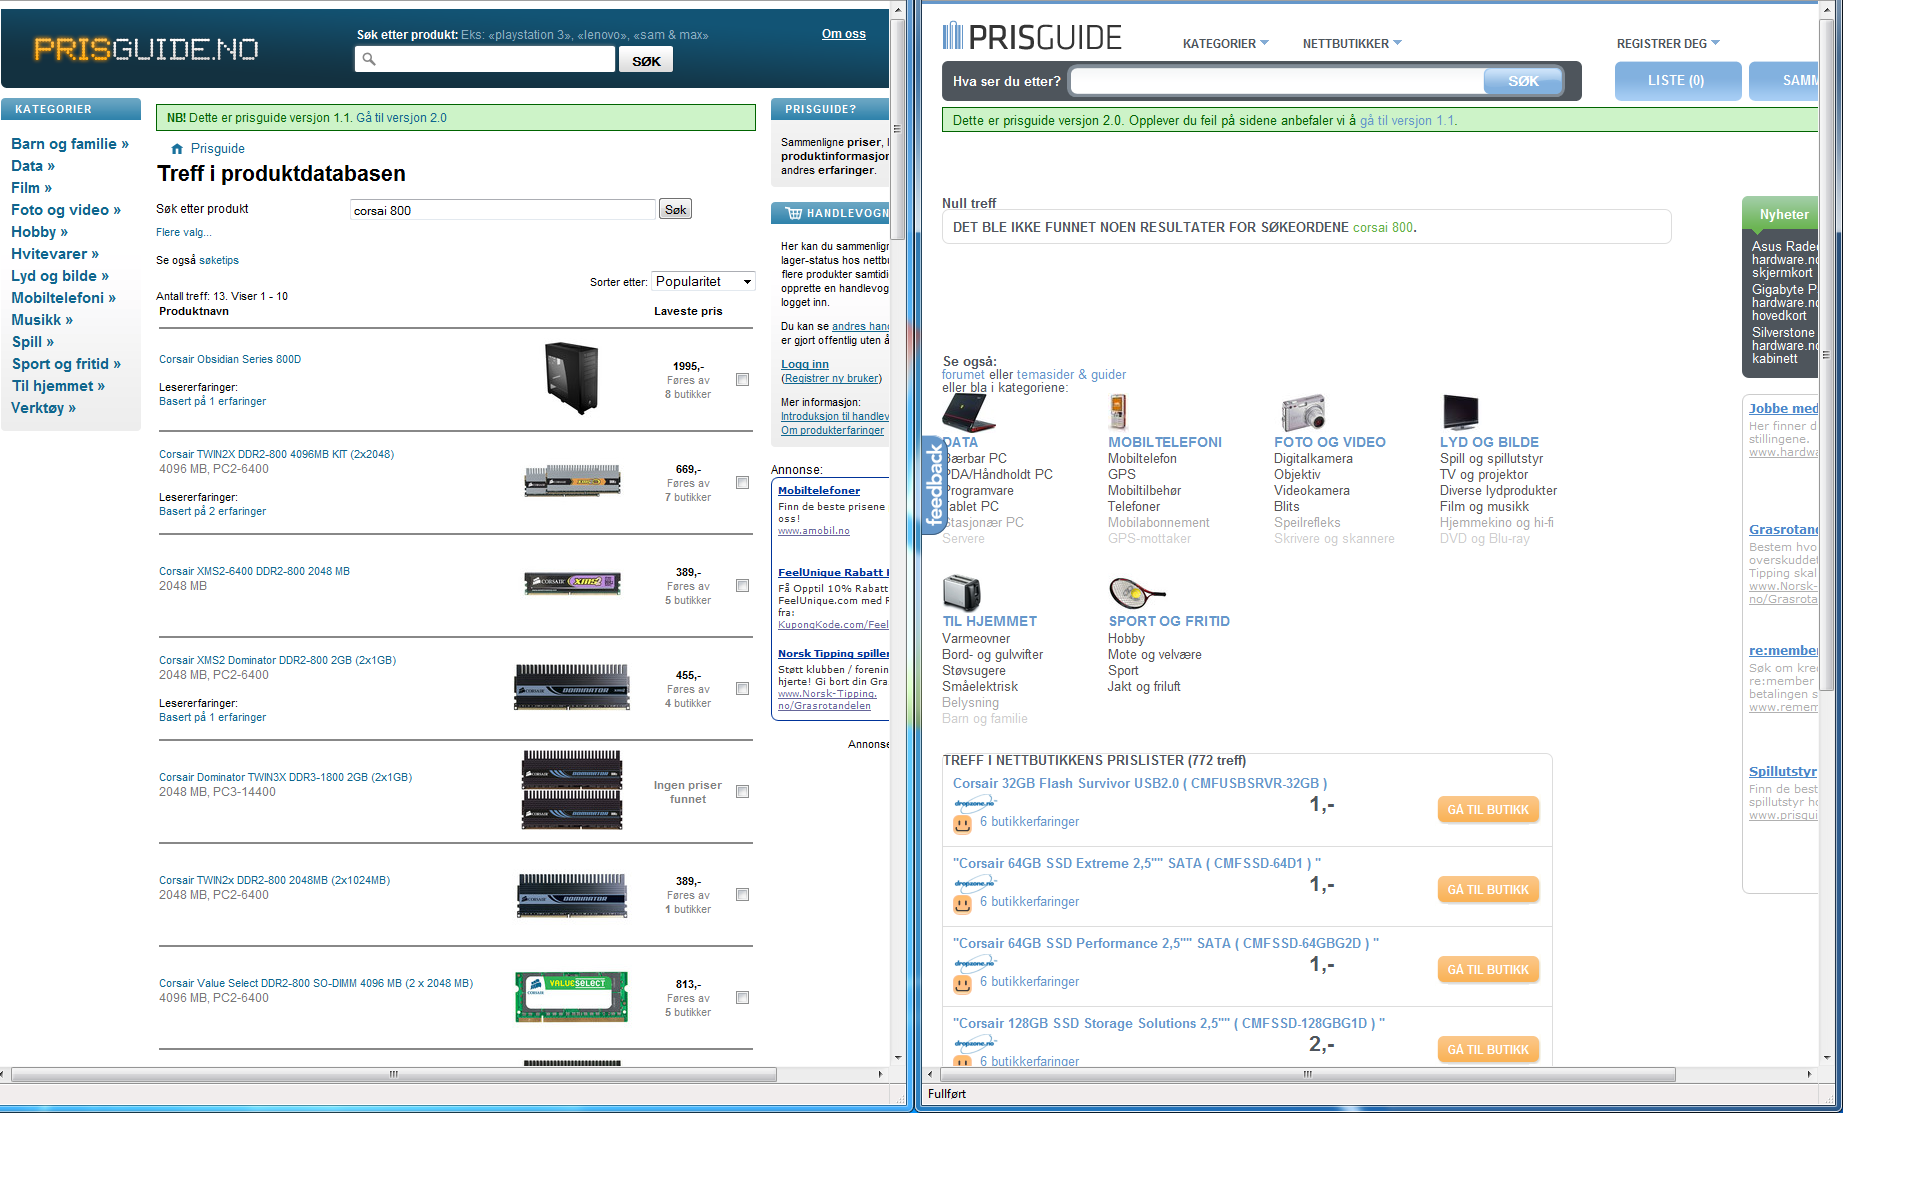Click dropzone.no logo under 32GB Flash Survivor
Screen dimensions: 1920x1200
click(x=975, y=802)
